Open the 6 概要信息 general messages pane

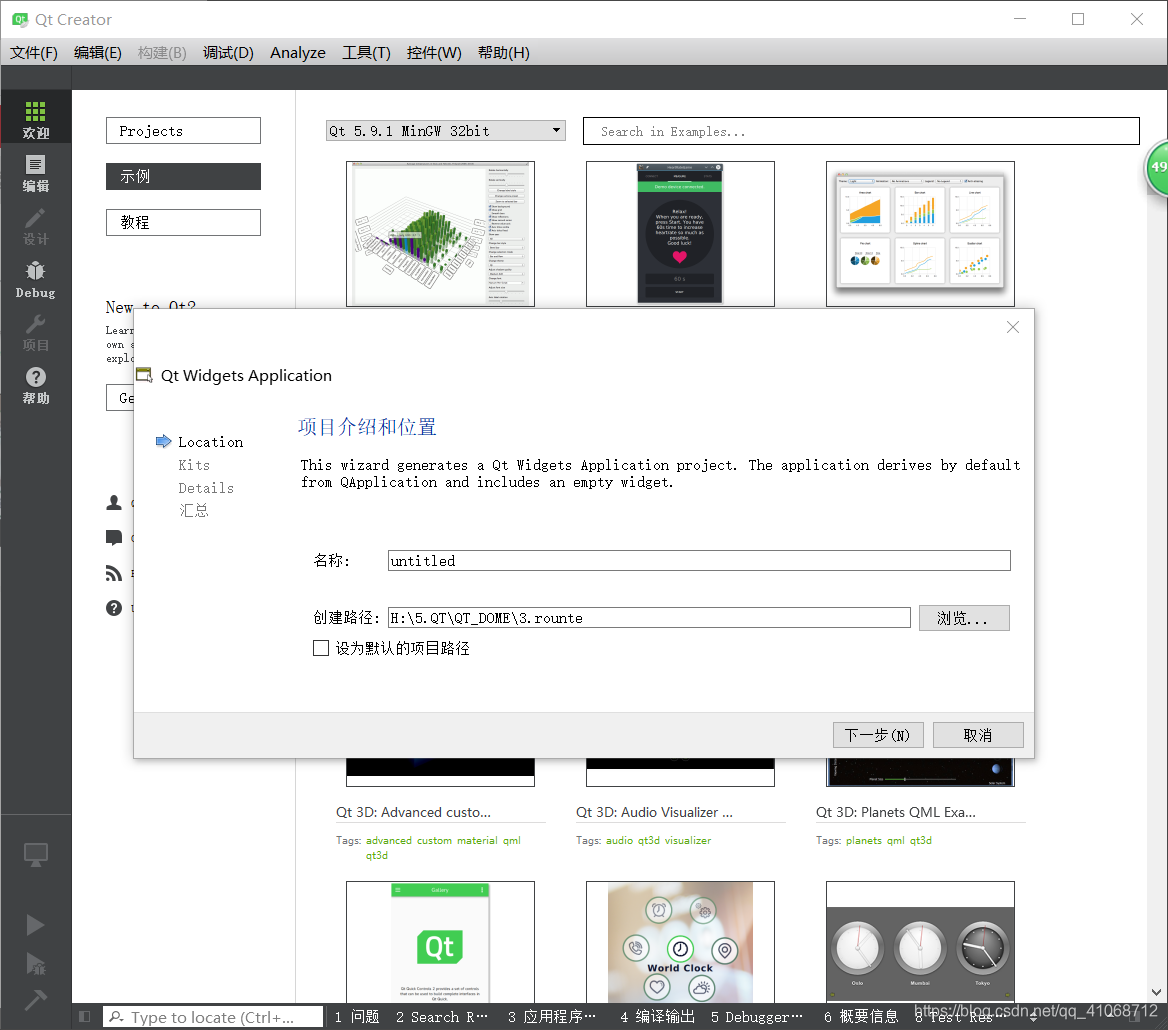[x=861, y=1017]
